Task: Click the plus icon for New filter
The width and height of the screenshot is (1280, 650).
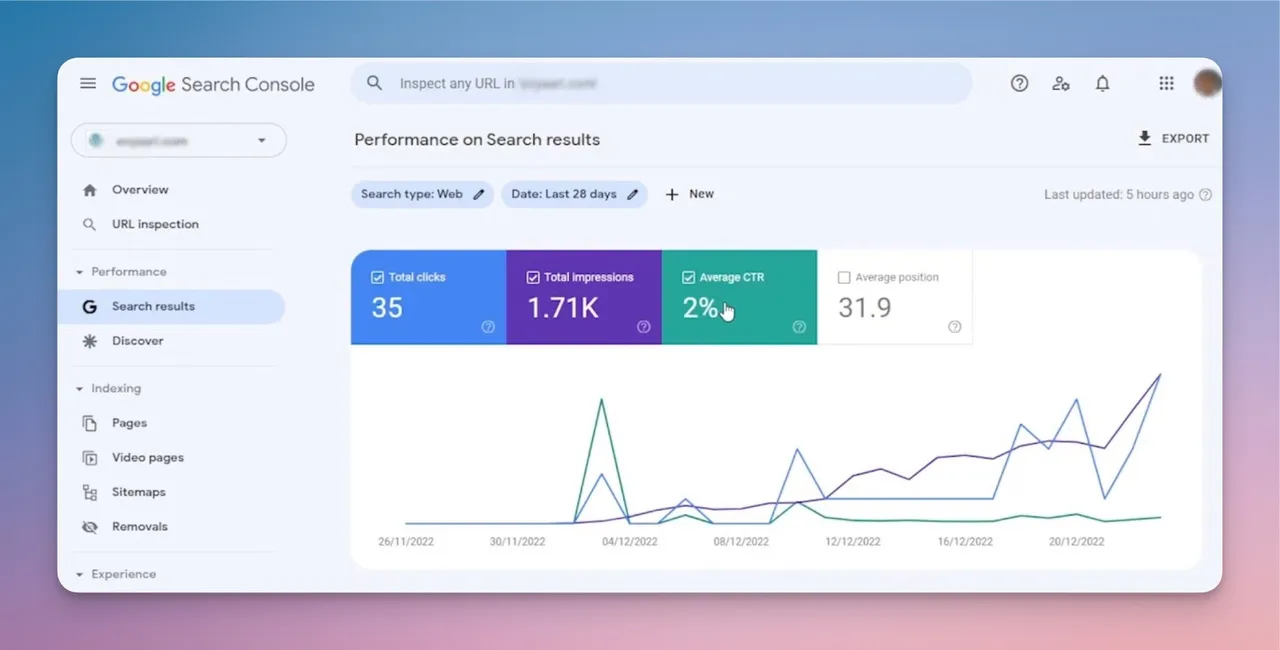Action: click(x=672, y=194)
